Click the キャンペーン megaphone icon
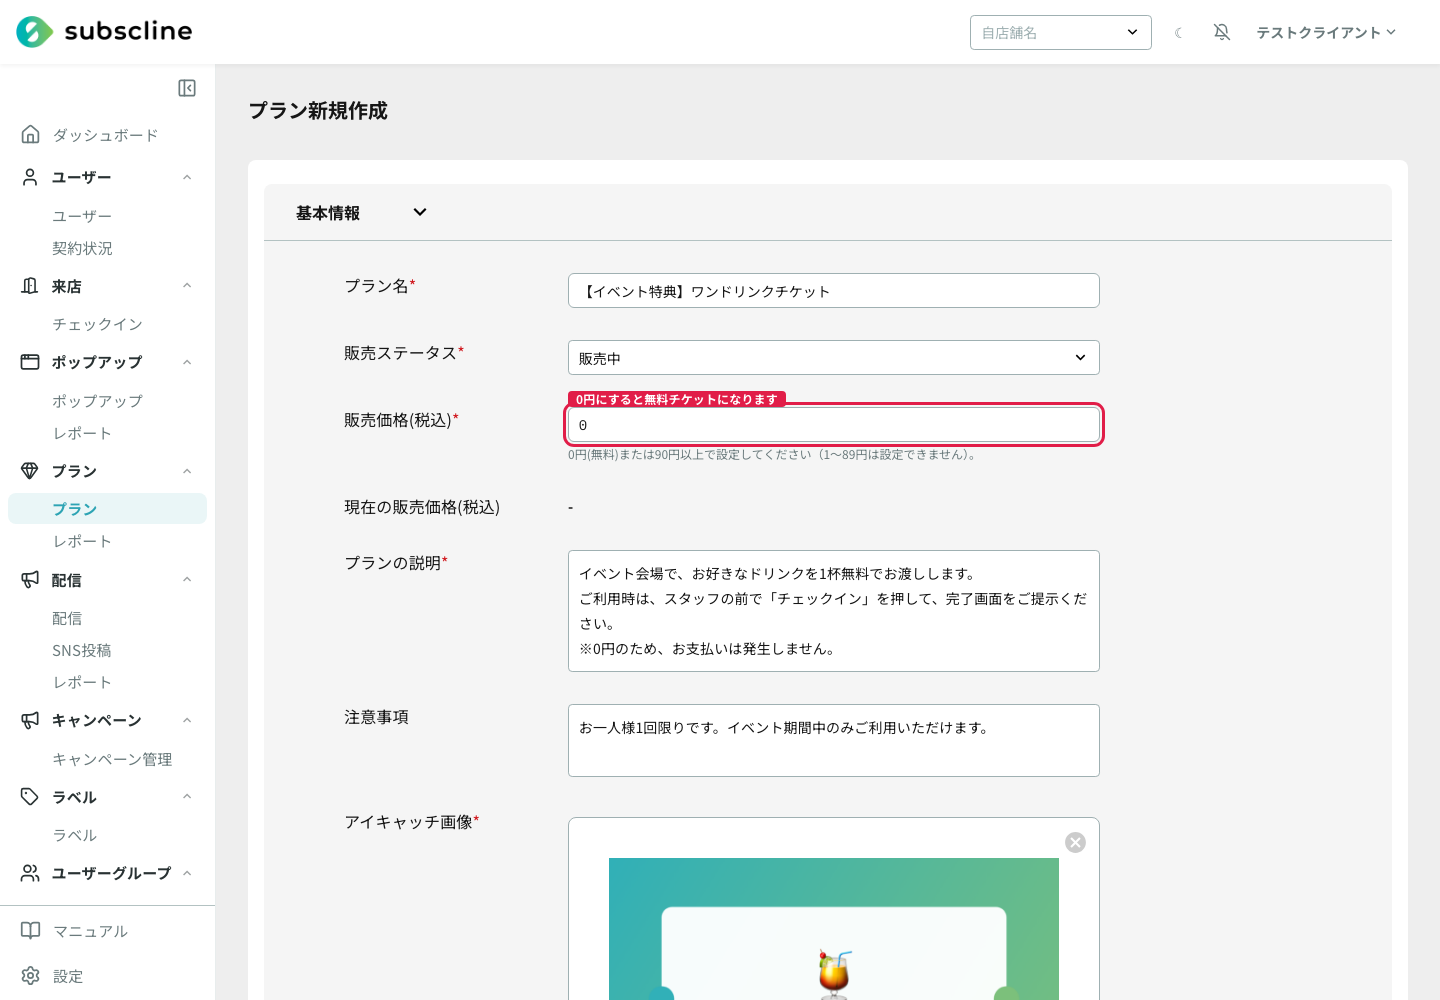The image size is (1440, 1000). tap(31, 720)
